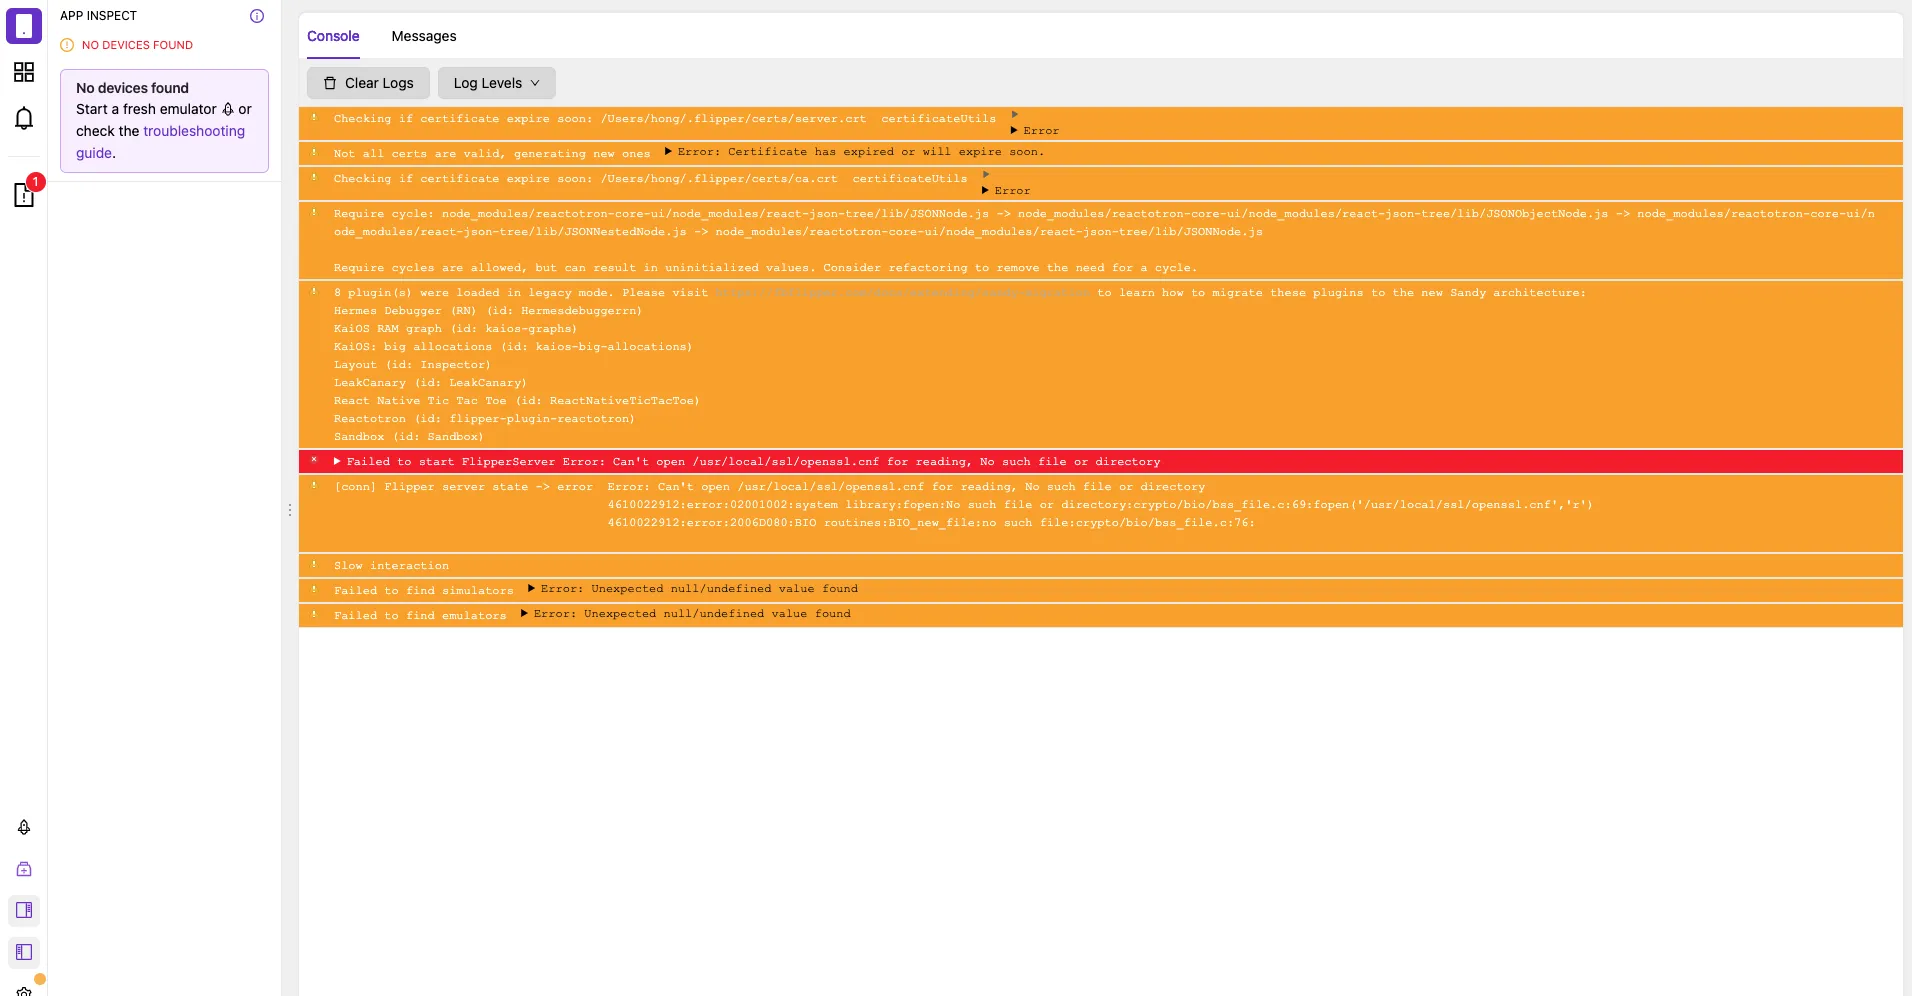The image size is (1912, 996).
Task: Toggle the left sidebar panel
Action: [x=24, y=952]
